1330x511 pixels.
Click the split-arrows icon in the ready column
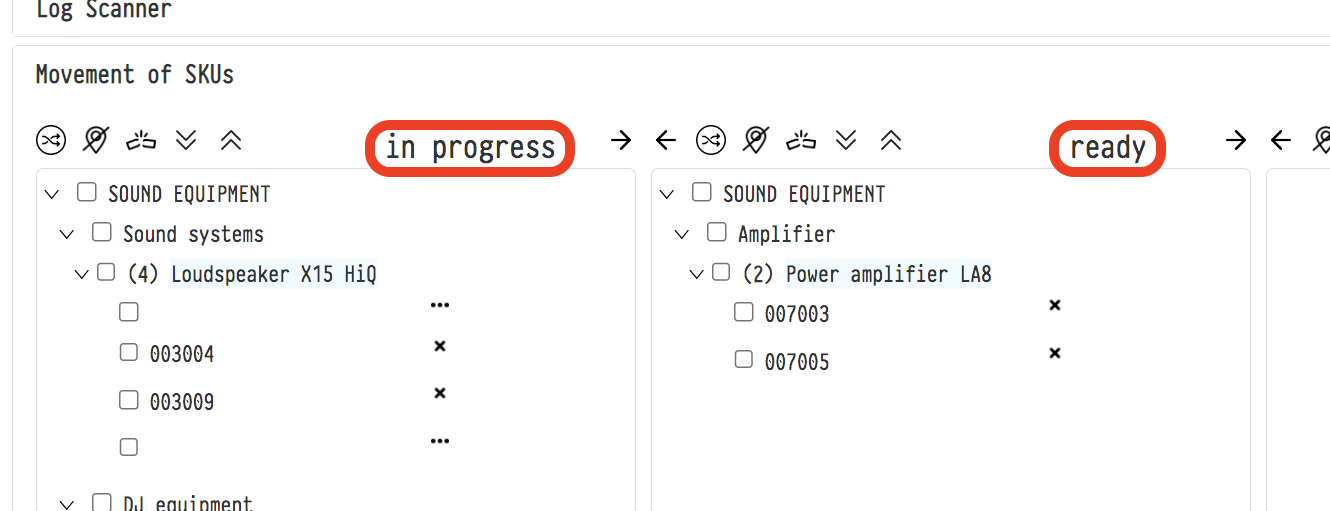click(801, 140)
